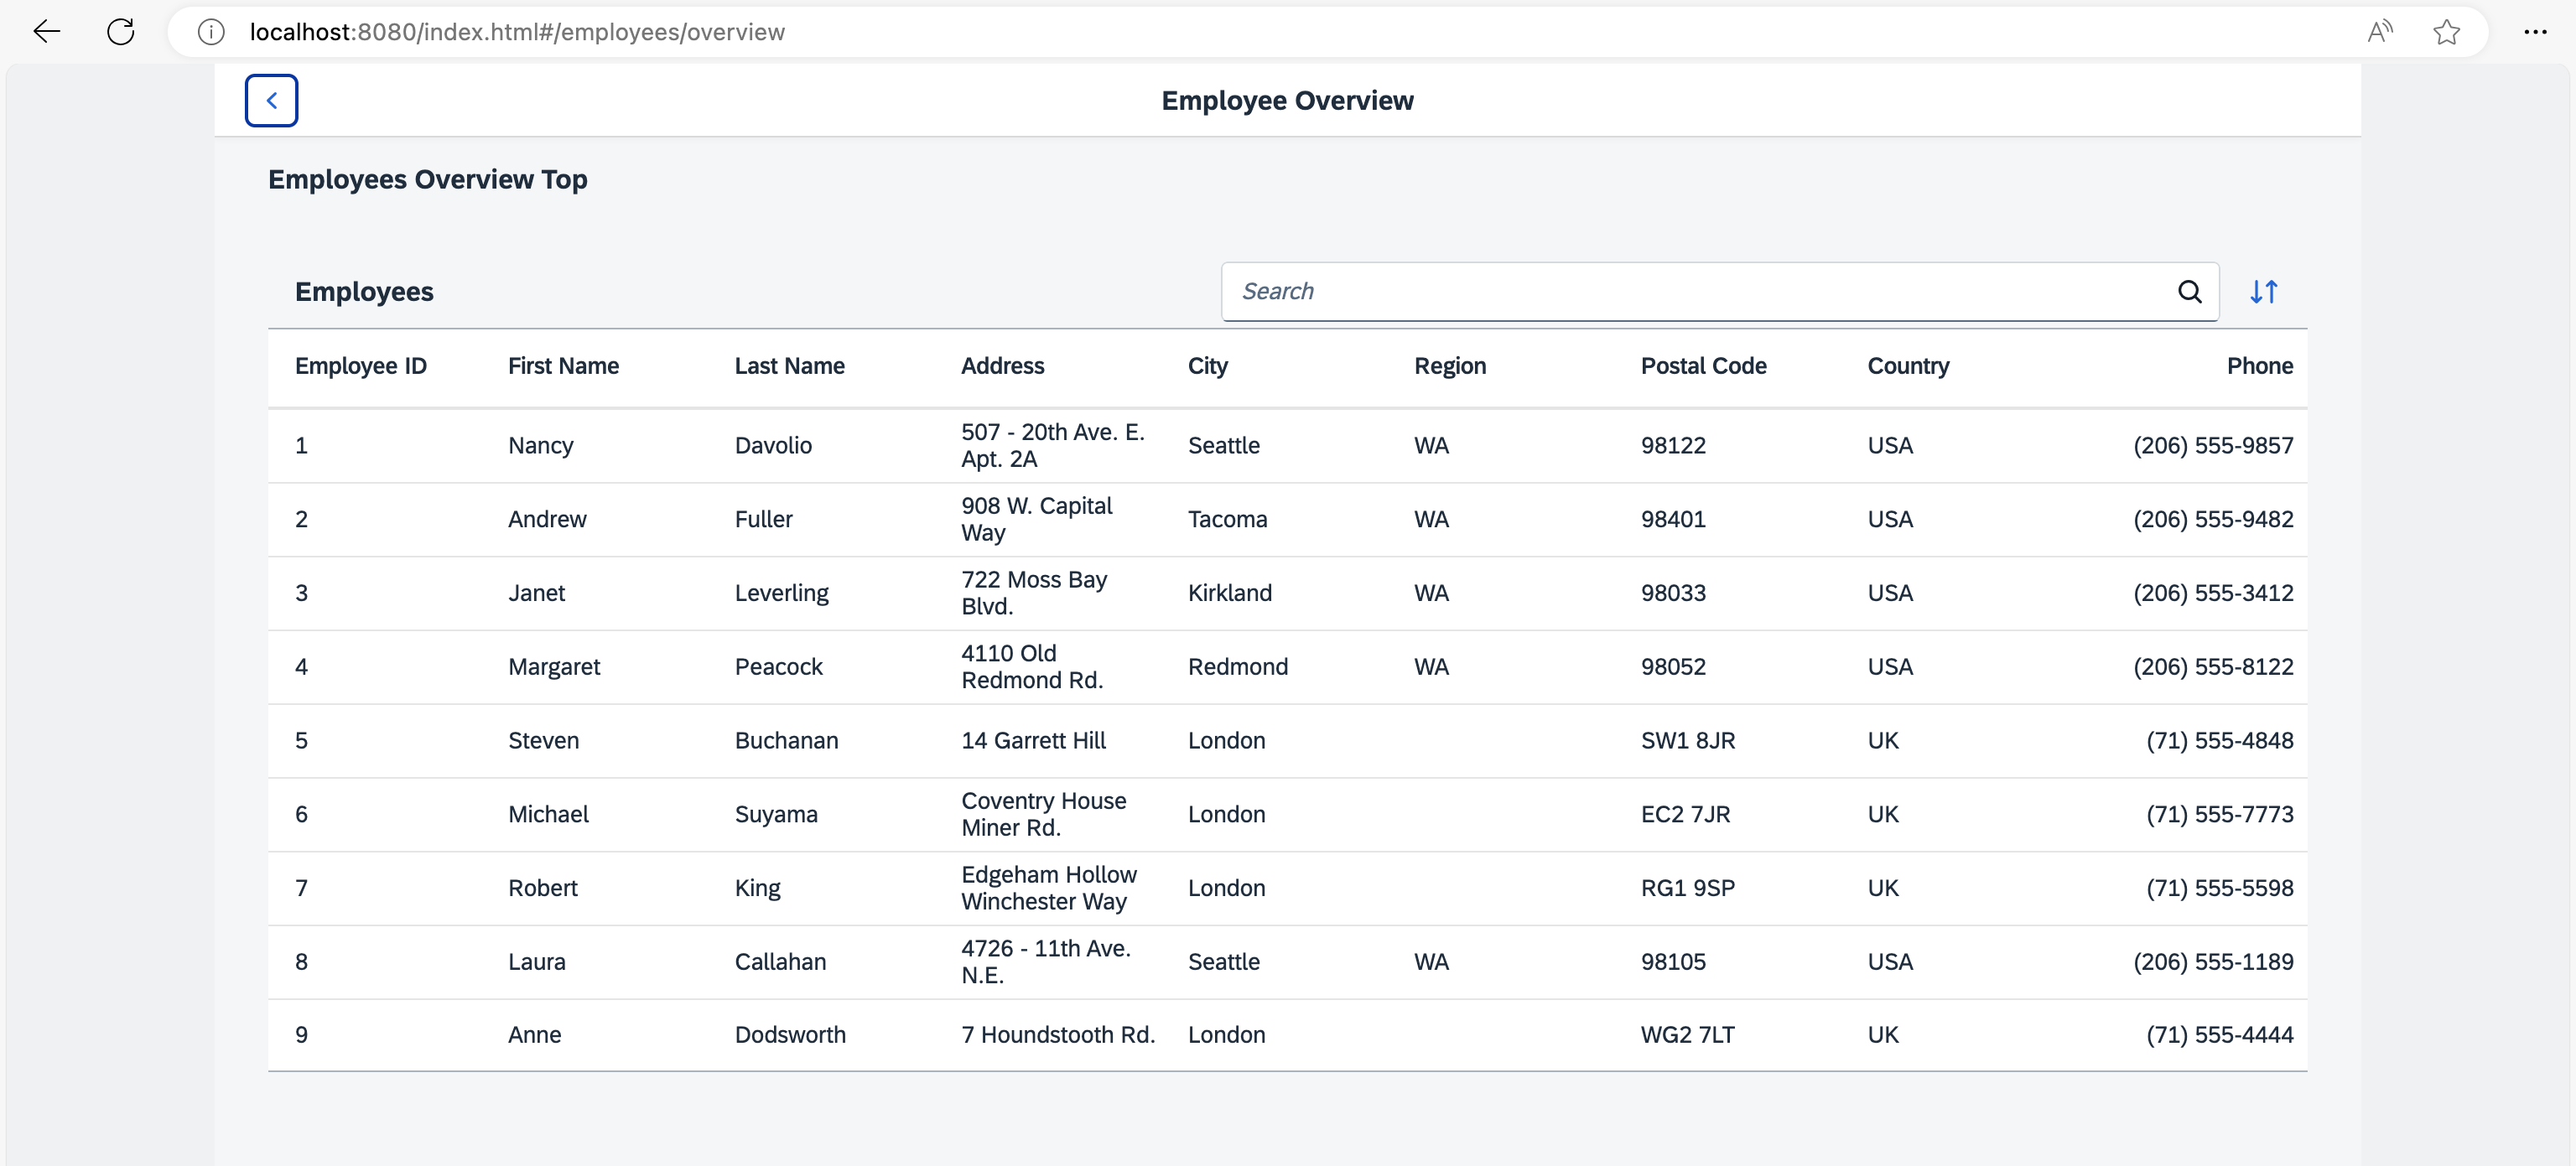Image resolution: width=2576 pixels, height=1166 pixels.
Task: Click the Employee ID column header
Action: pyautogui.click(x=361, y=366)
